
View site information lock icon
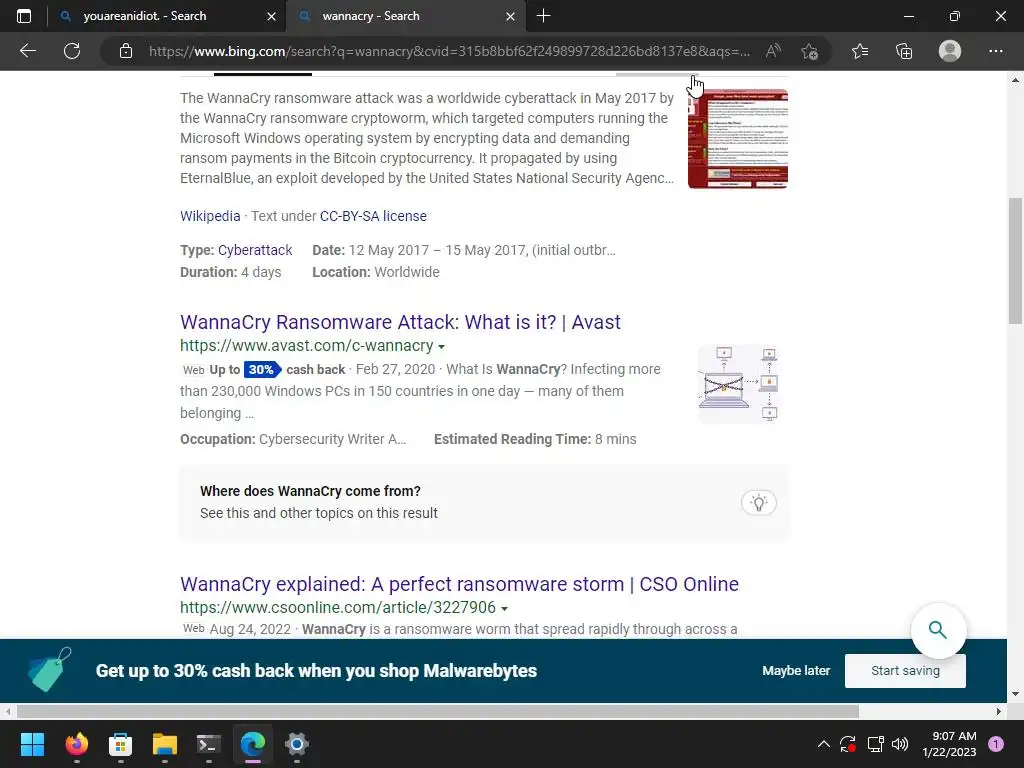coord(126,51)
